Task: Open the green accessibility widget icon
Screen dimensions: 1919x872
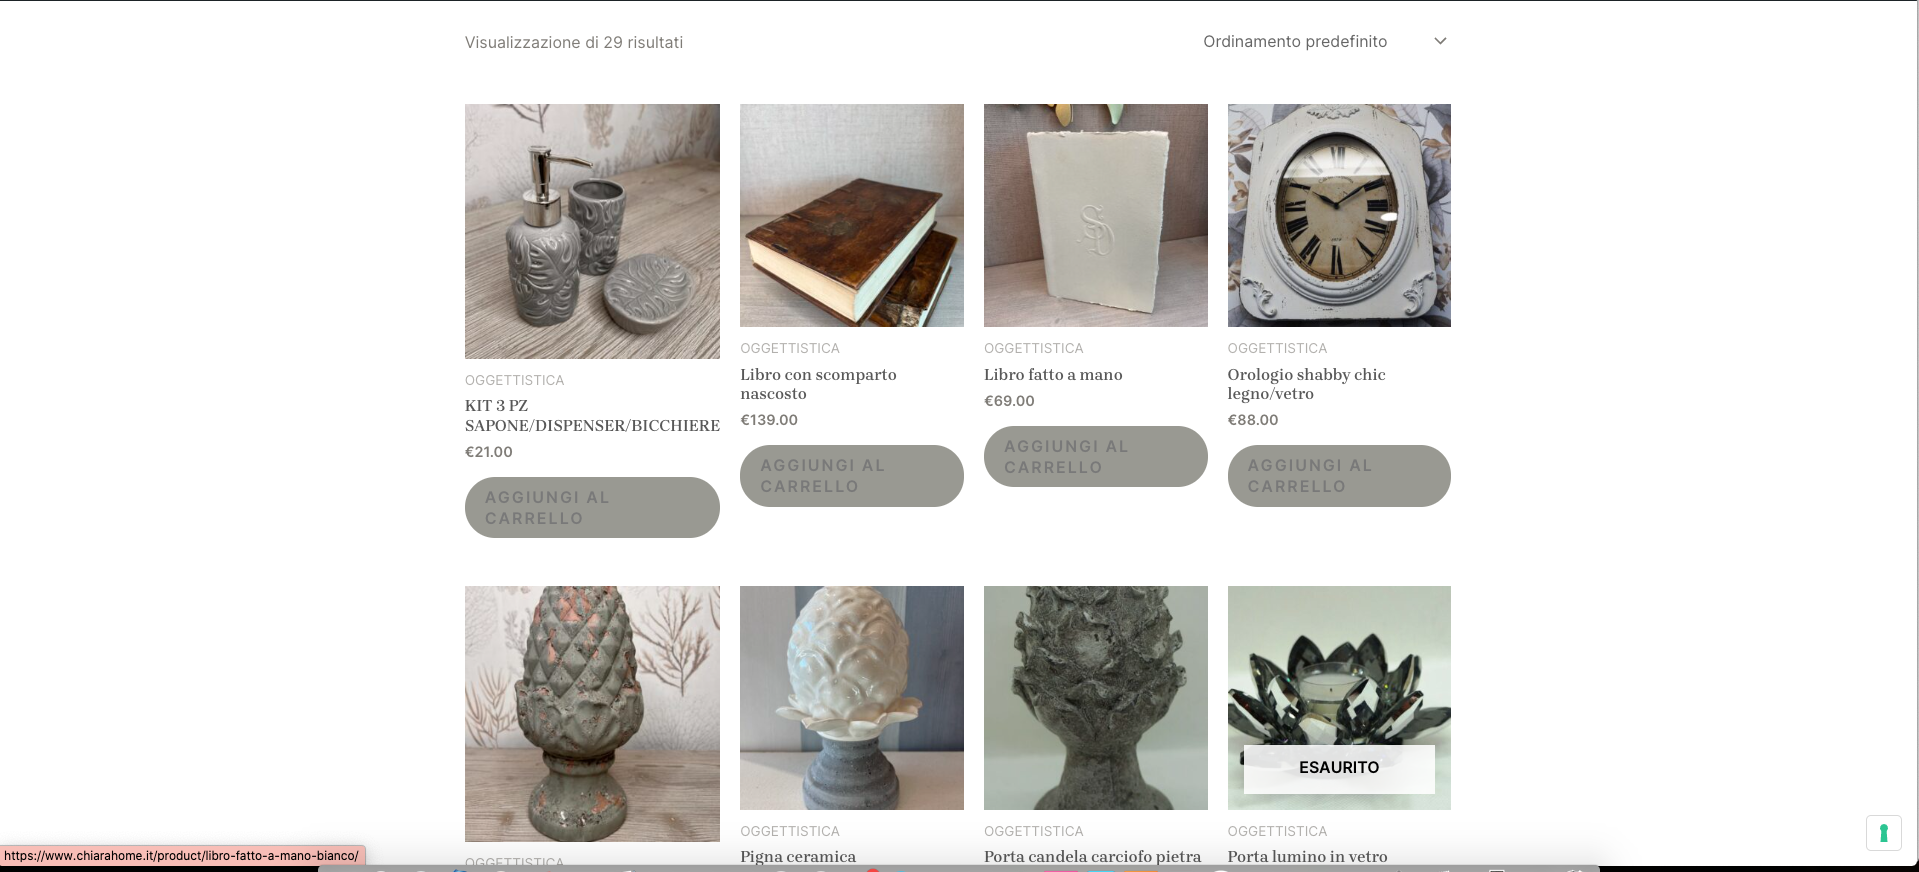Action: (x=1883, y=833)
